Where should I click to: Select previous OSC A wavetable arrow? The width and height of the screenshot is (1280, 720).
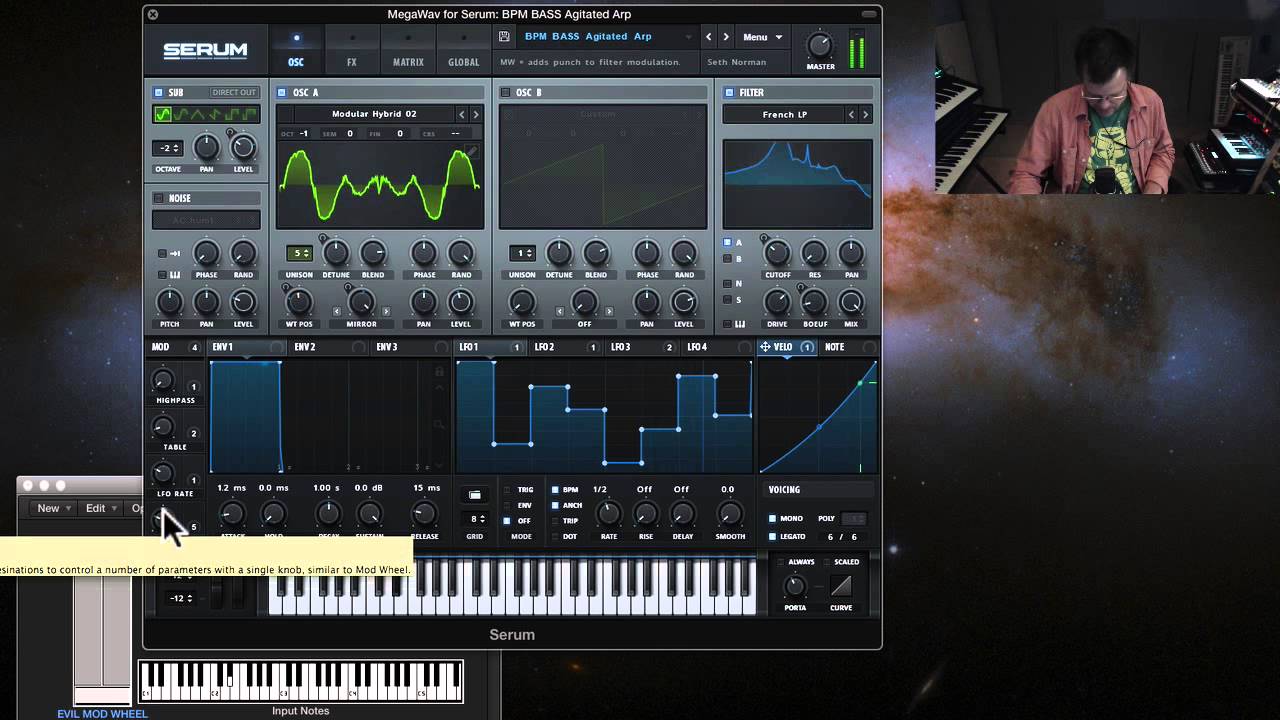coord(461,115)
